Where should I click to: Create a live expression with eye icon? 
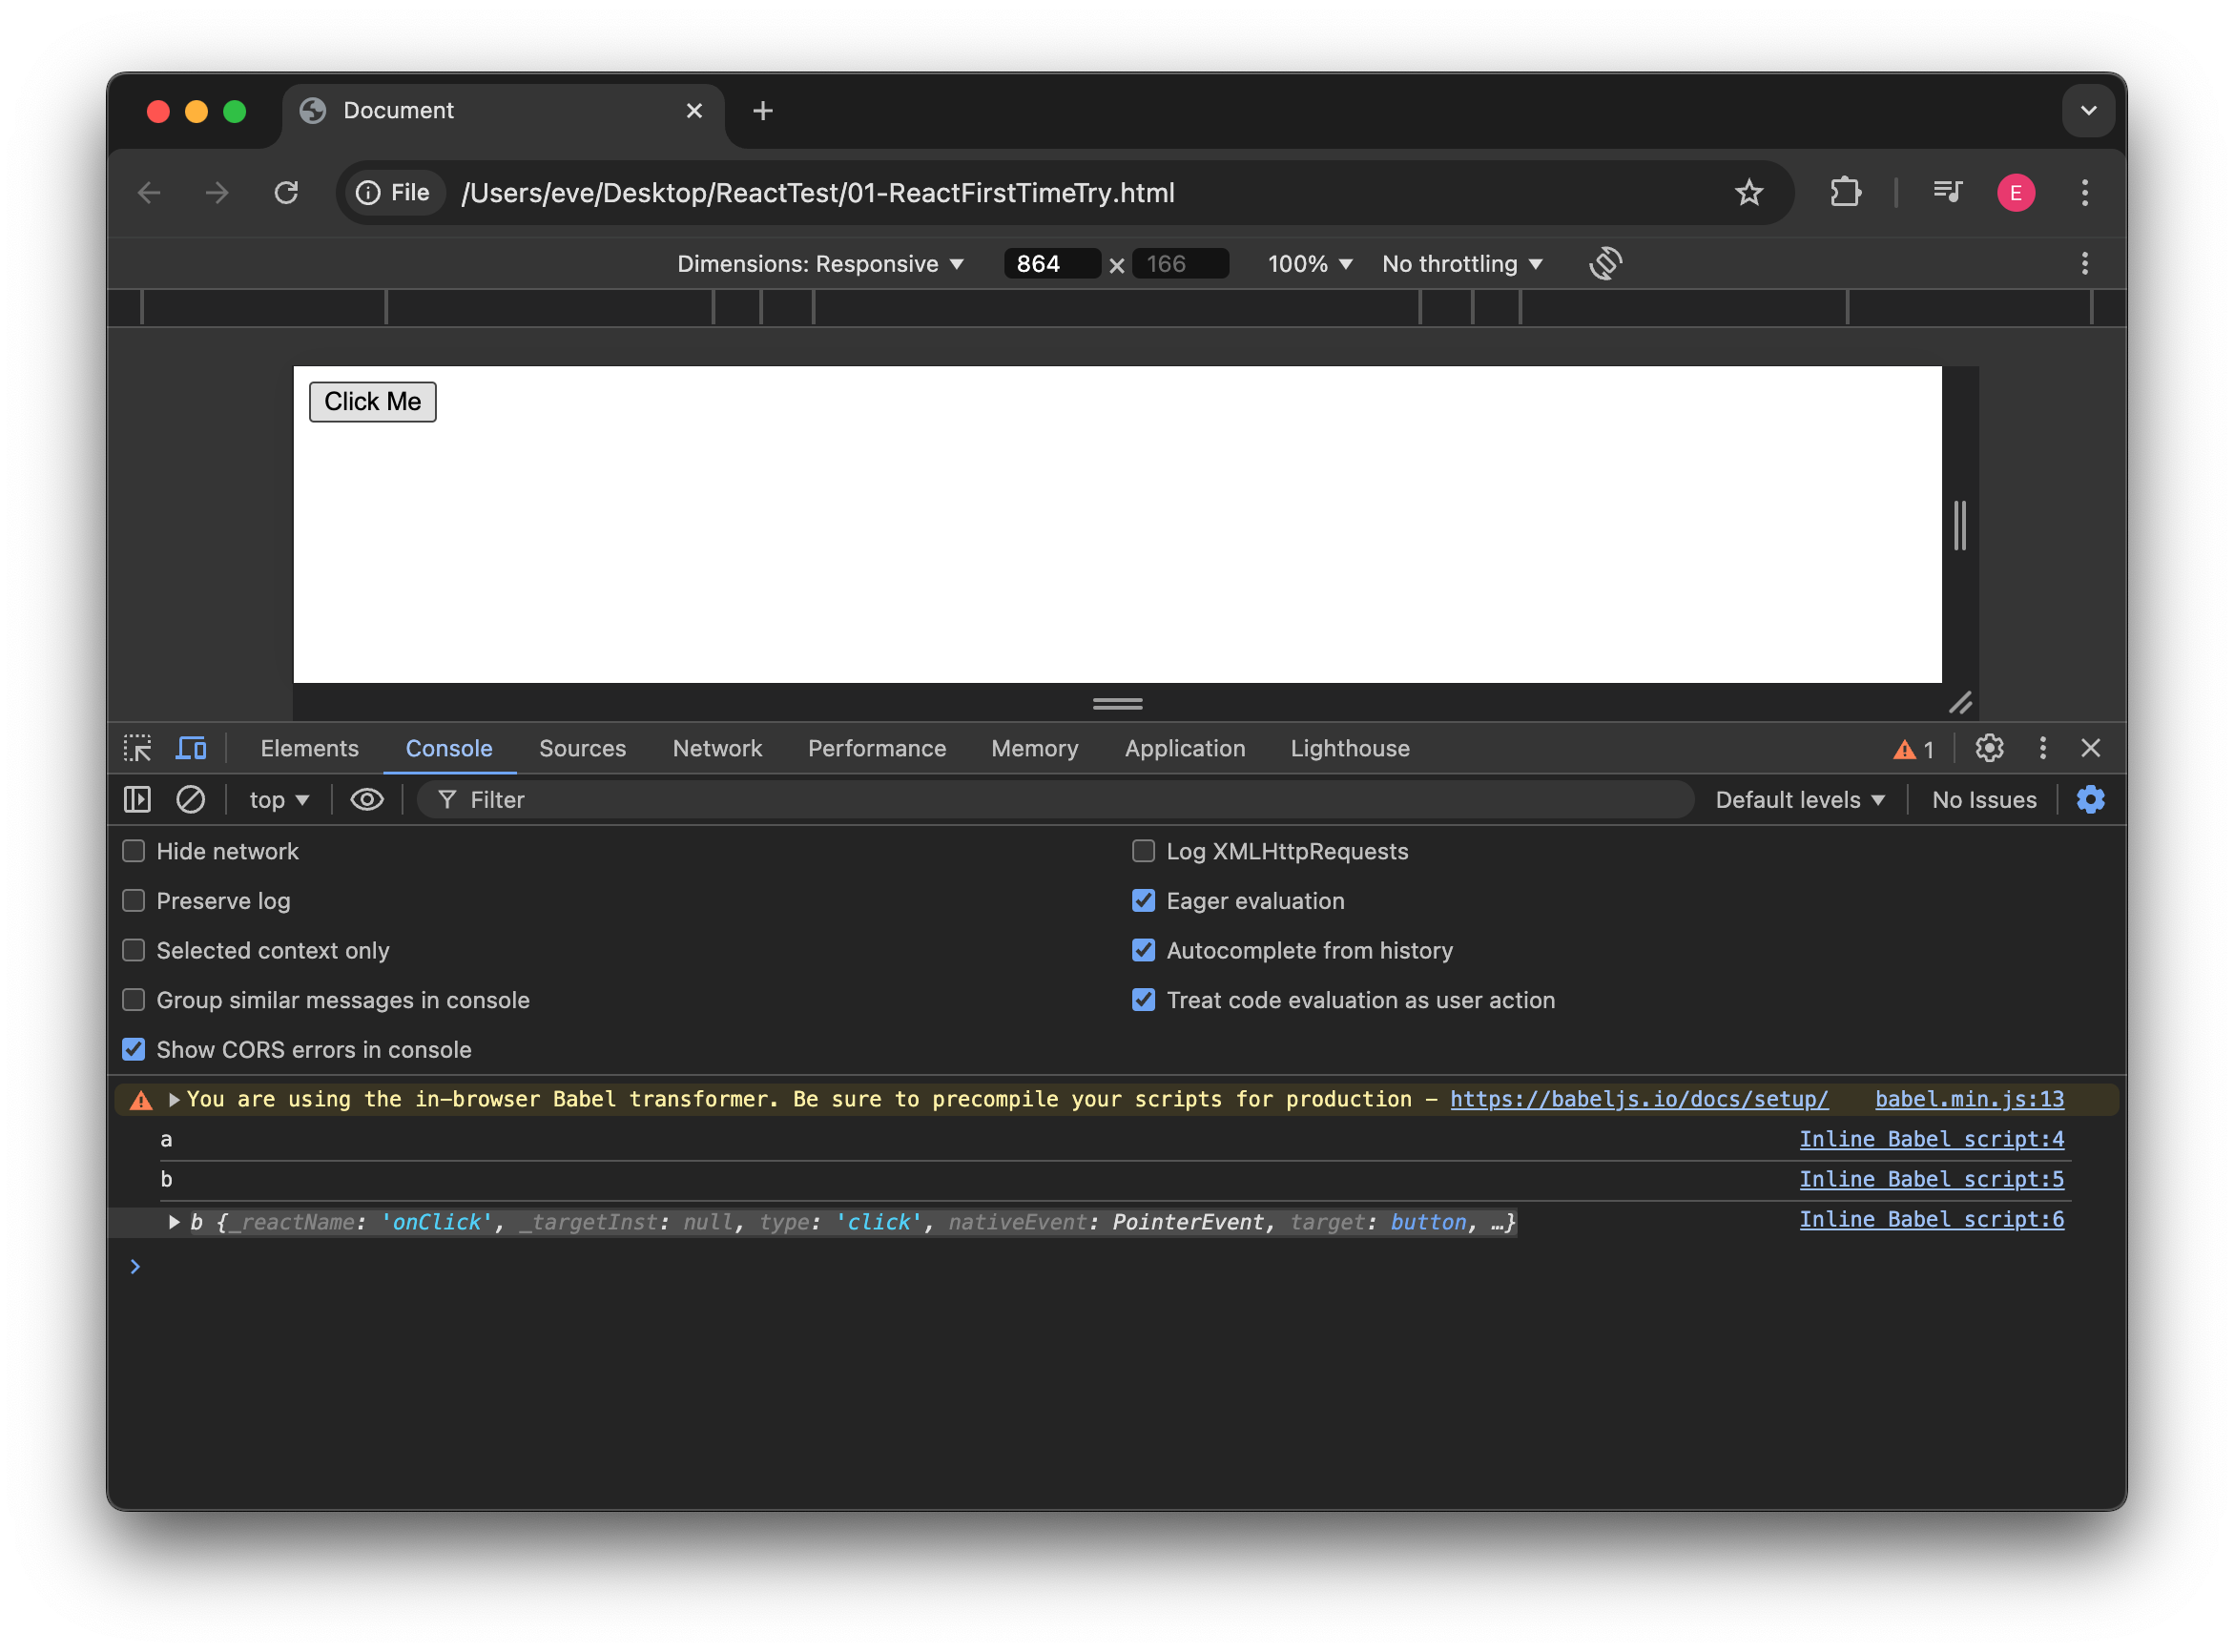point(367,799)
